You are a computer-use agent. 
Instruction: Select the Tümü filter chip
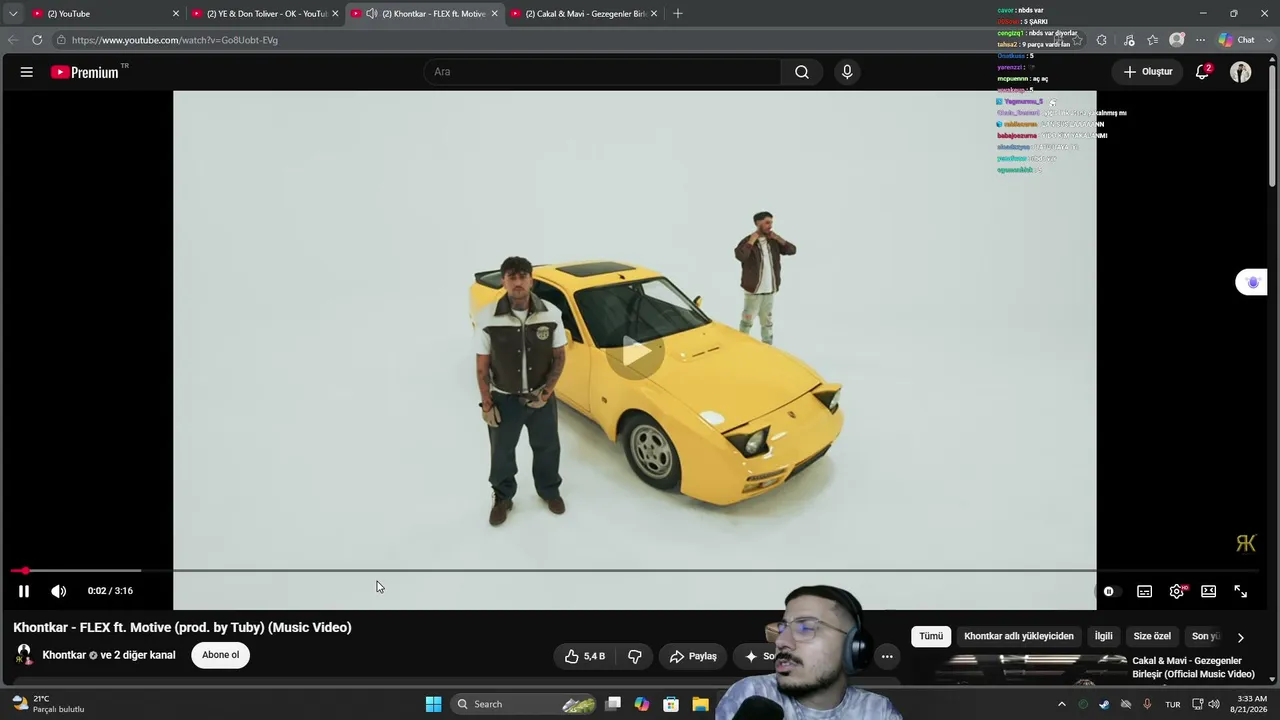[x=931, y=636]
